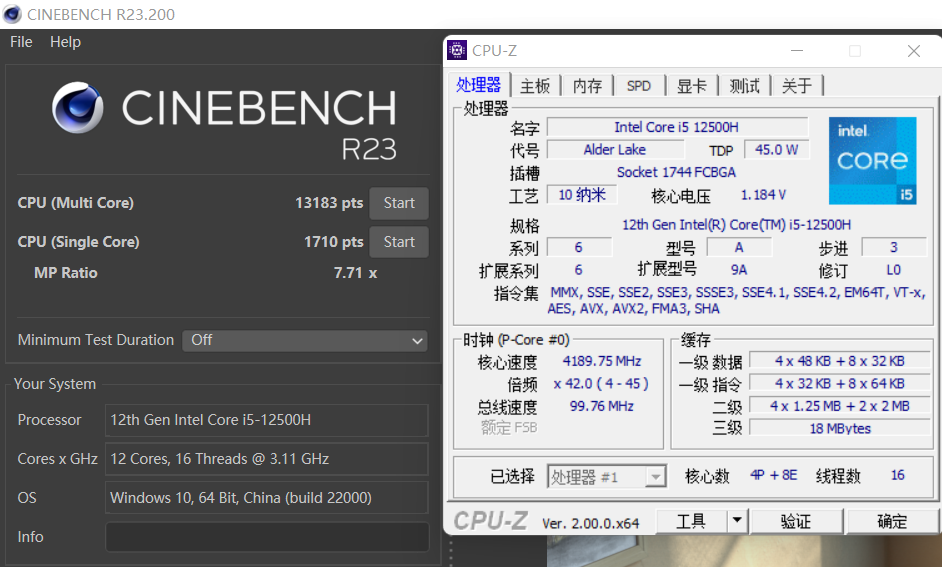Viewport: 942px width, 567px height.
Task: Switch to the SPD tab in CPU-Z
Action: click(639, 86)
